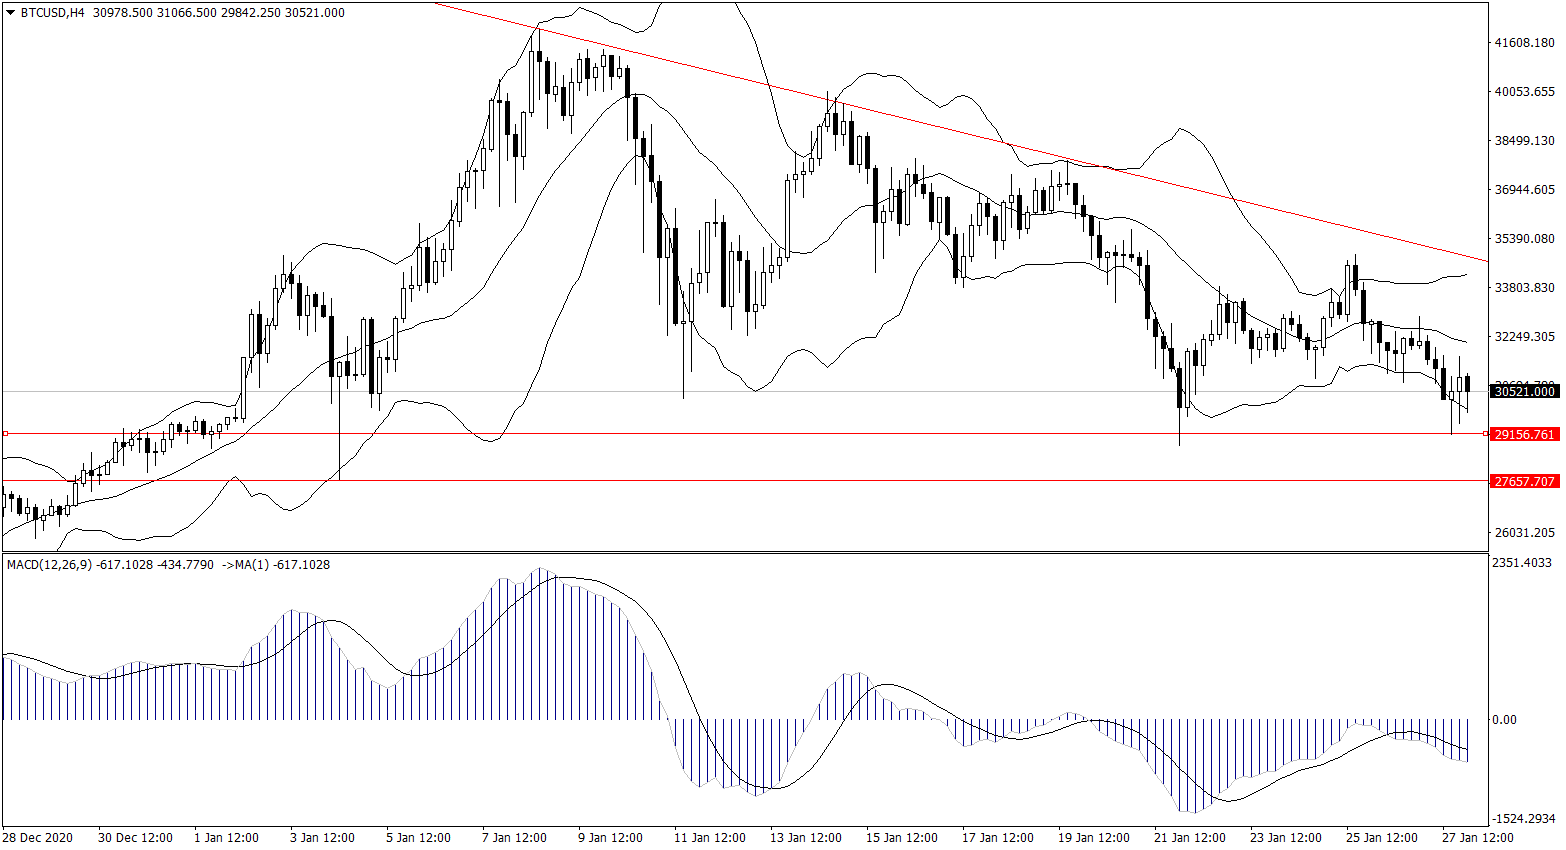Screen dimensions: 1566x850
Task: Click the 19 Jan 12:00 time label
Action: coord(1094,838)
